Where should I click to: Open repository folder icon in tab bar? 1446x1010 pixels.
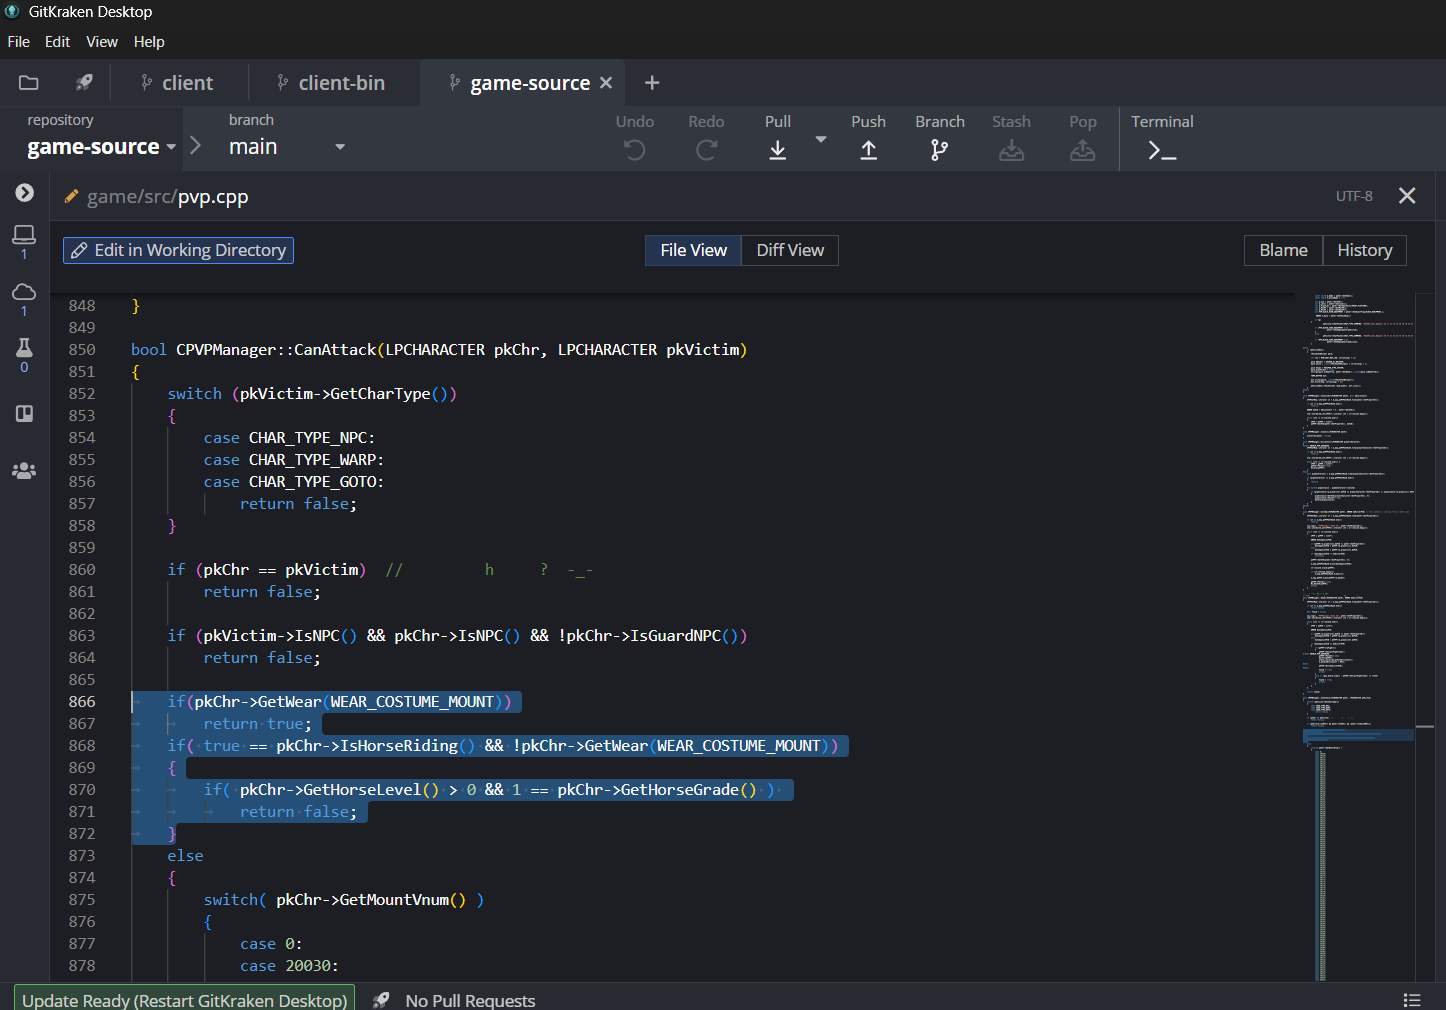click(x=29, y=83)
